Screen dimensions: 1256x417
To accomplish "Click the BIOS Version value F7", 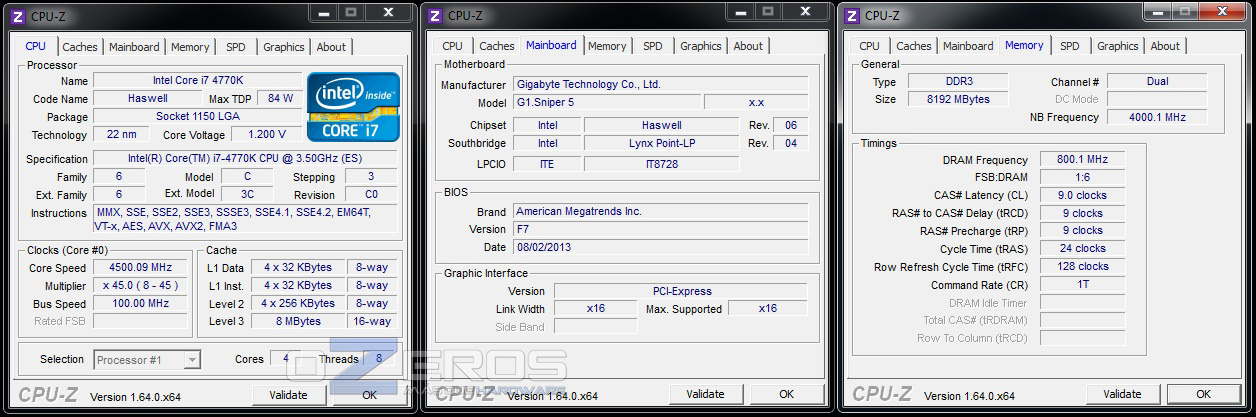I will coord(660,230).
